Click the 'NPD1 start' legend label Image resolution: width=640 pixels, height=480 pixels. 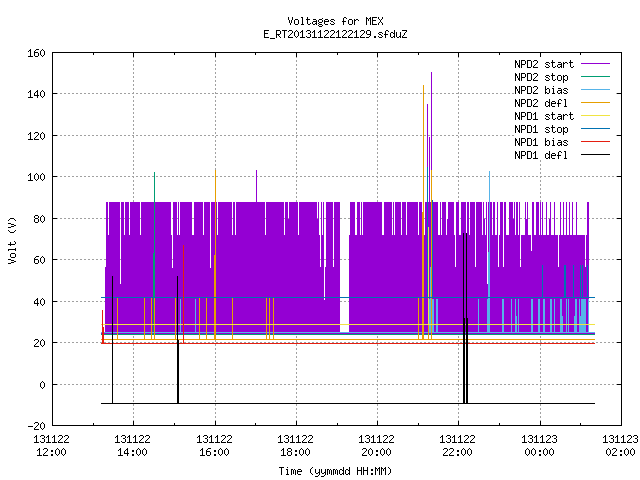544,116
